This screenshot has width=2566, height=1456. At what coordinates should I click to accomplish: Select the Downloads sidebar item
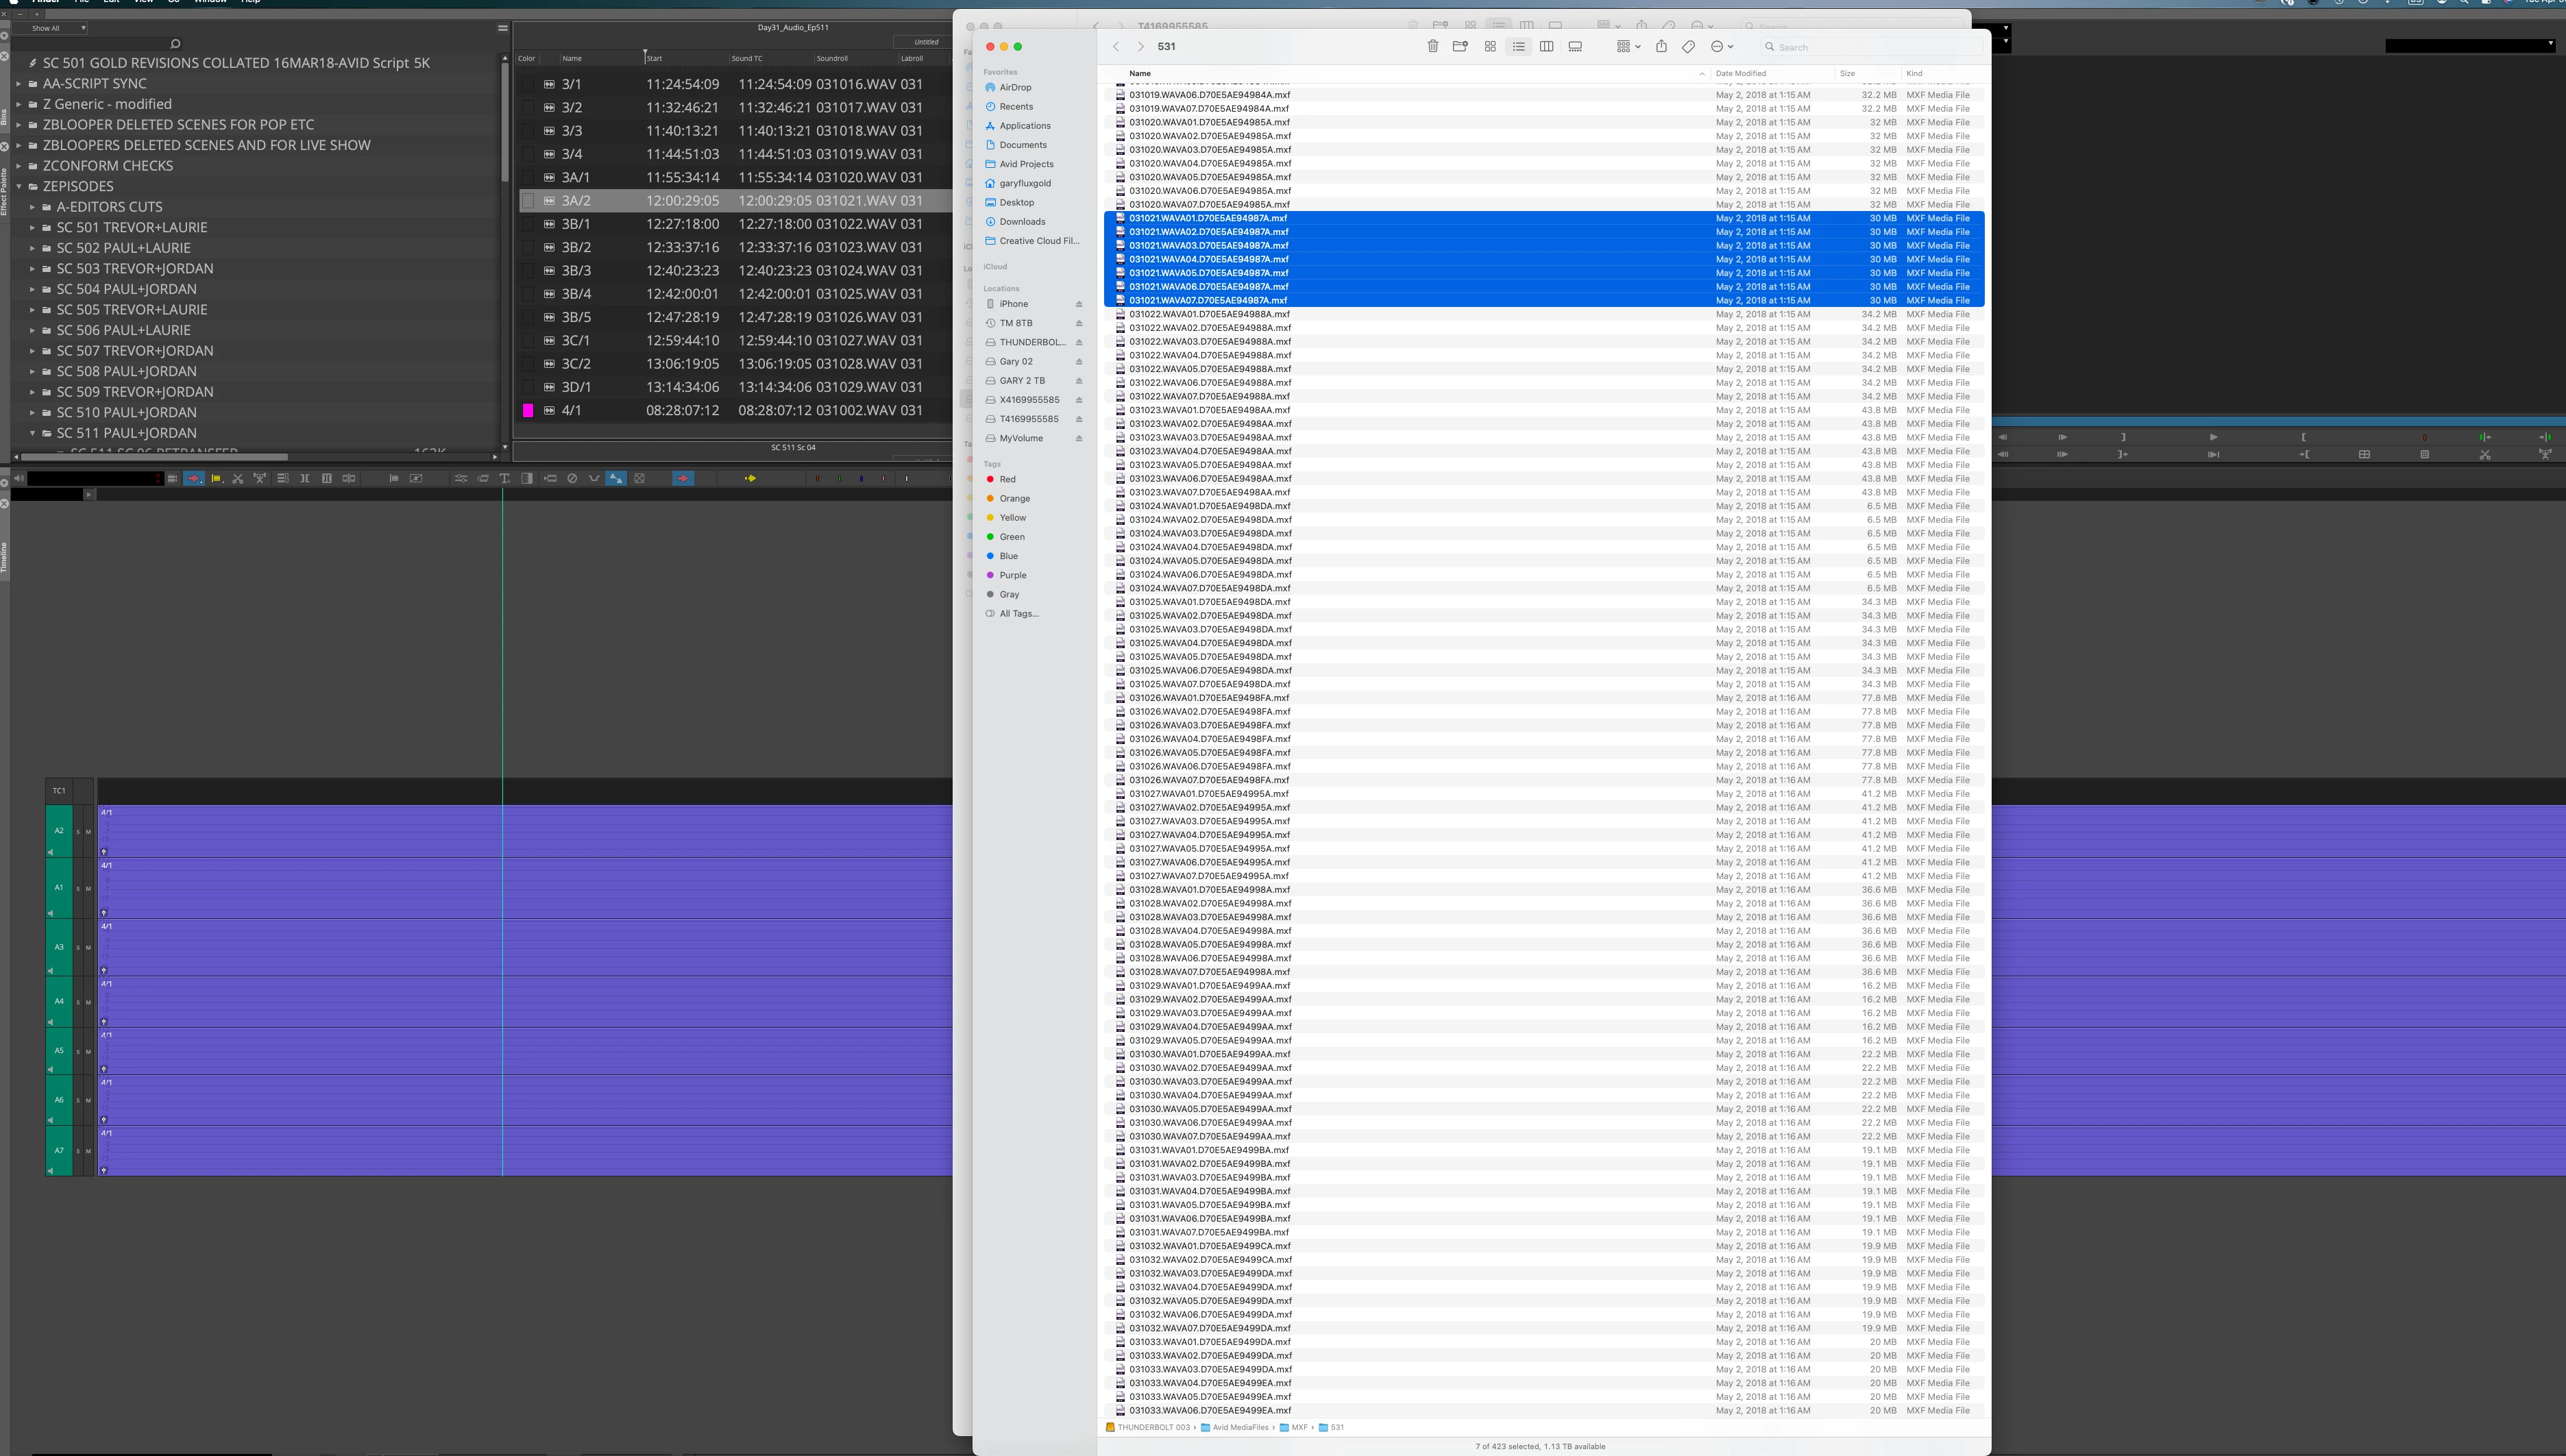coord(1022,221)
